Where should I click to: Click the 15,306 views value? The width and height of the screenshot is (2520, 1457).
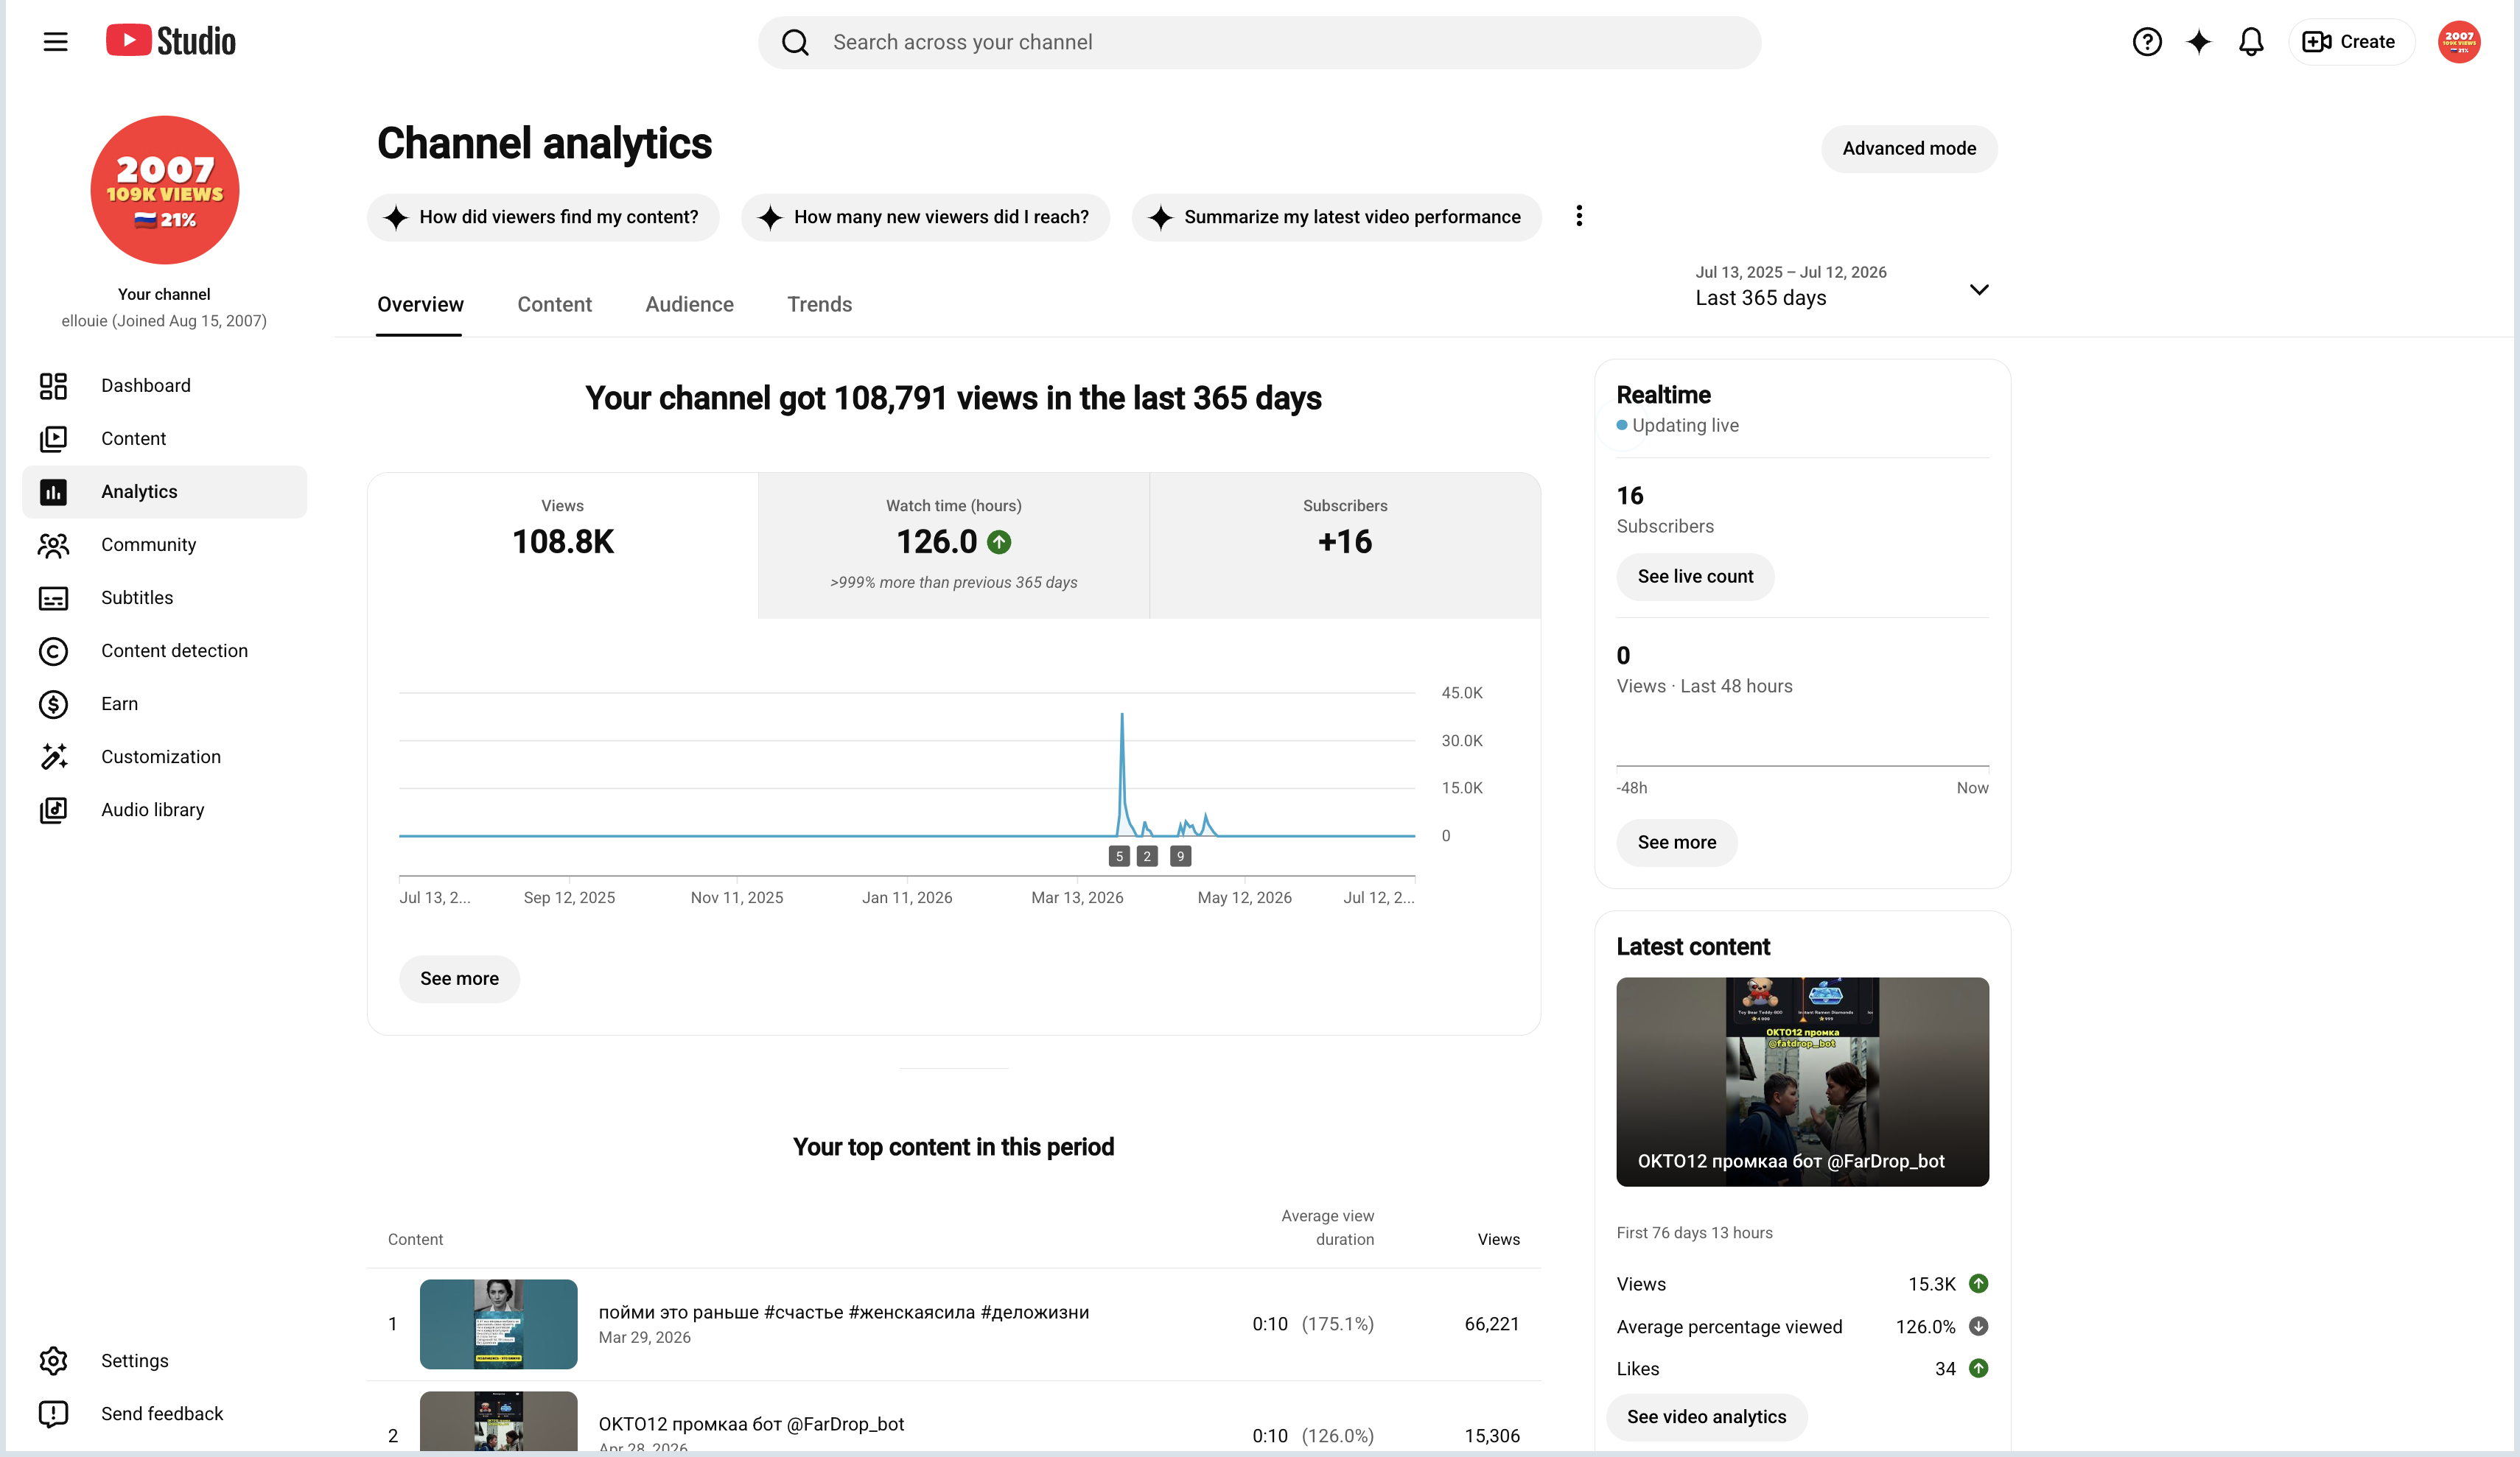(x=1491, y=1436)
